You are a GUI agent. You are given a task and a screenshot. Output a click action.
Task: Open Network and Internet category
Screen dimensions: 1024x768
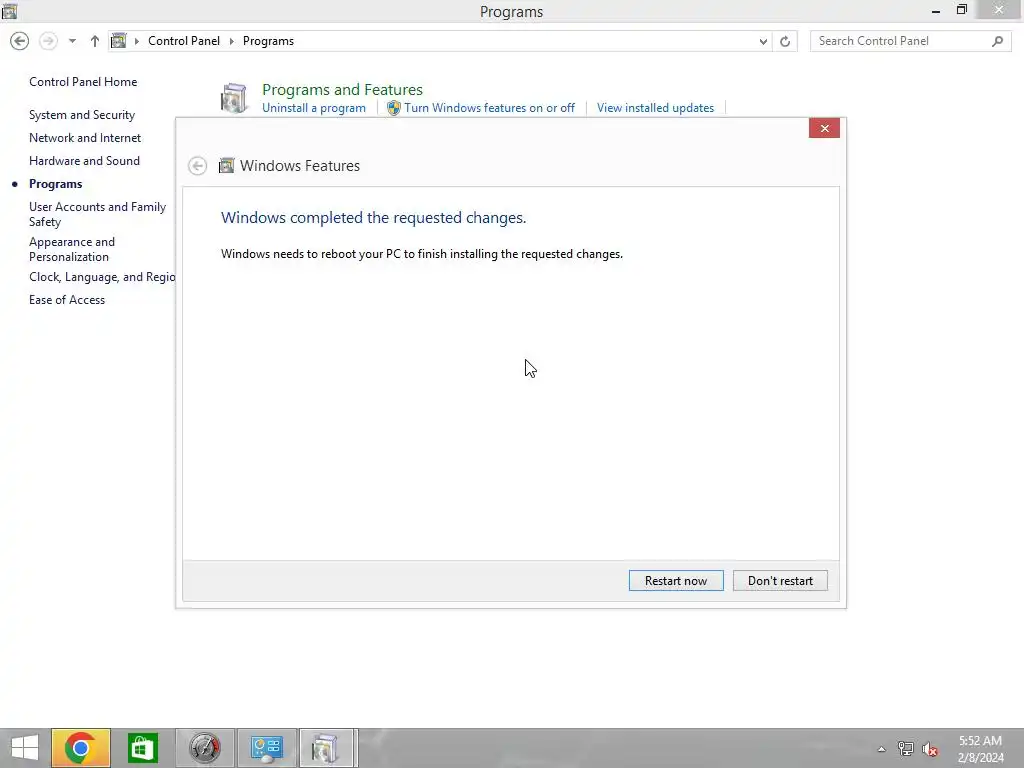pos(85,138)
